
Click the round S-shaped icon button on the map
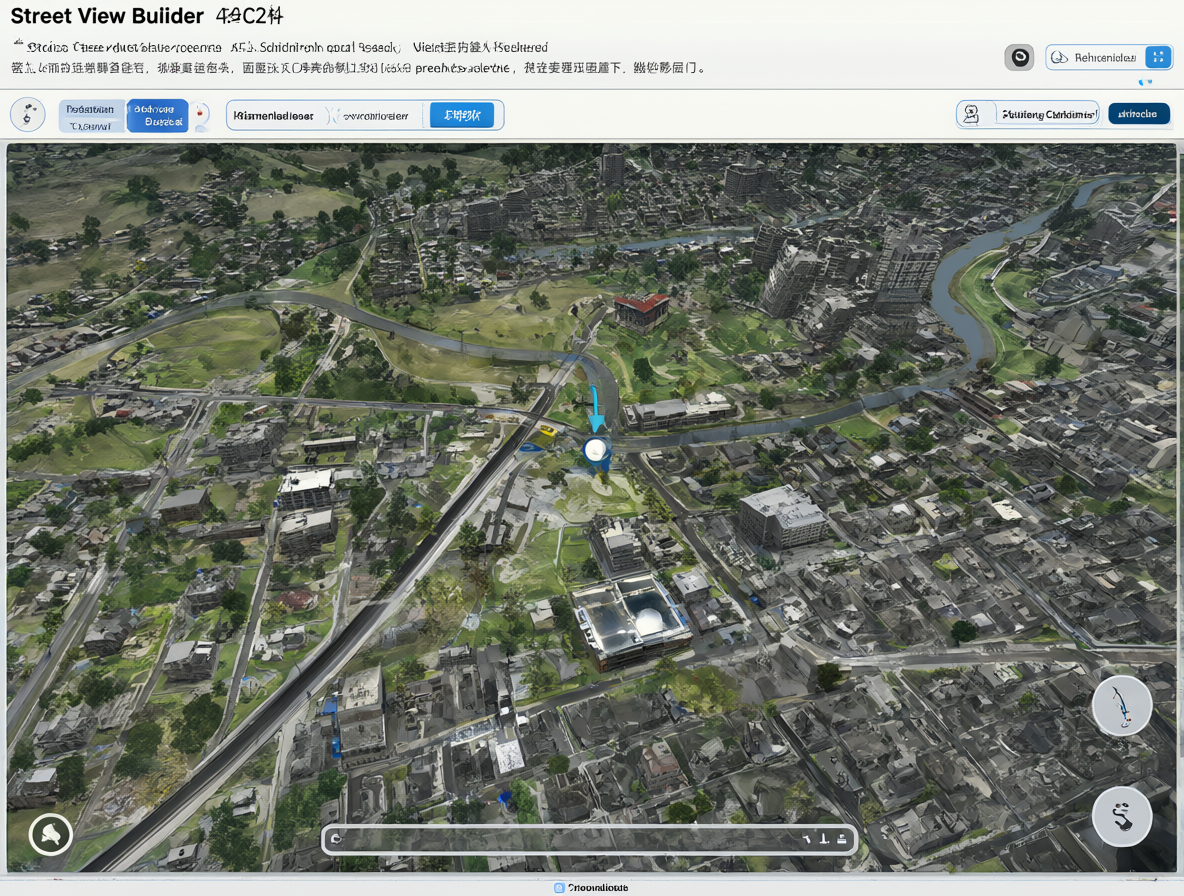1121,816
